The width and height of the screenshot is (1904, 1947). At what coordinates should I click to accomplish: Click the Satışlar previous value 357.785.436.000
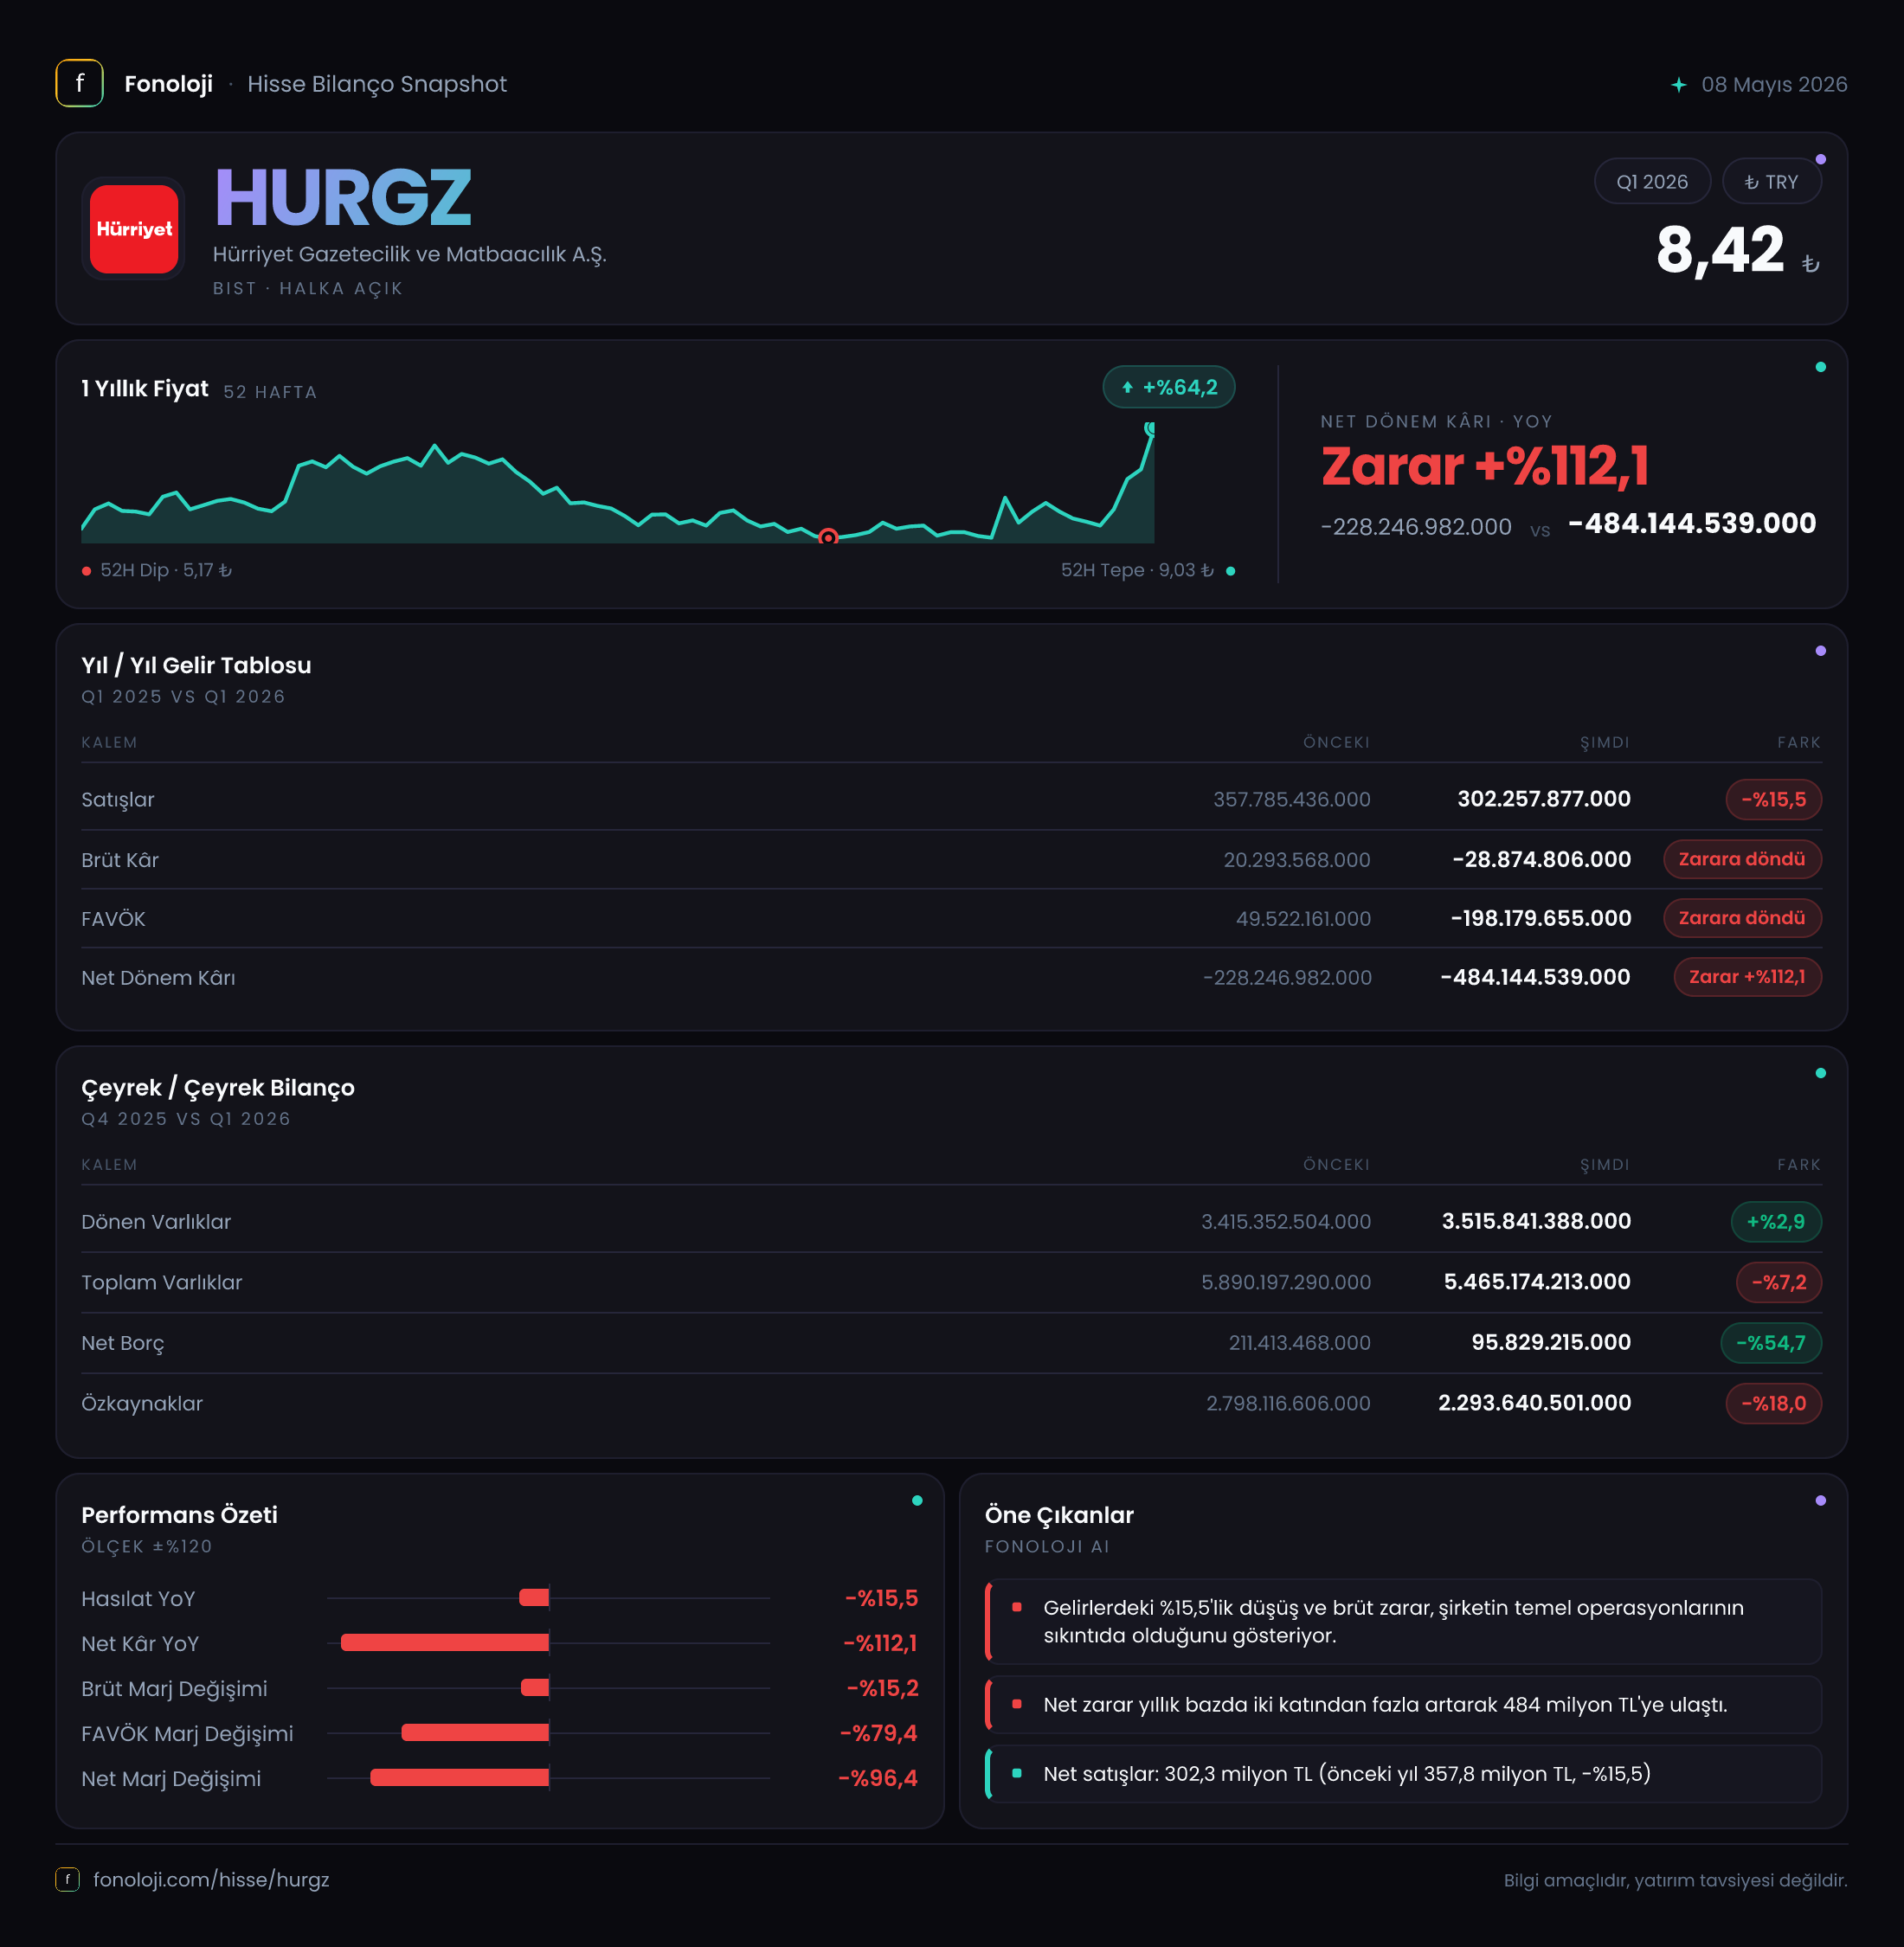coord(1292,799)
